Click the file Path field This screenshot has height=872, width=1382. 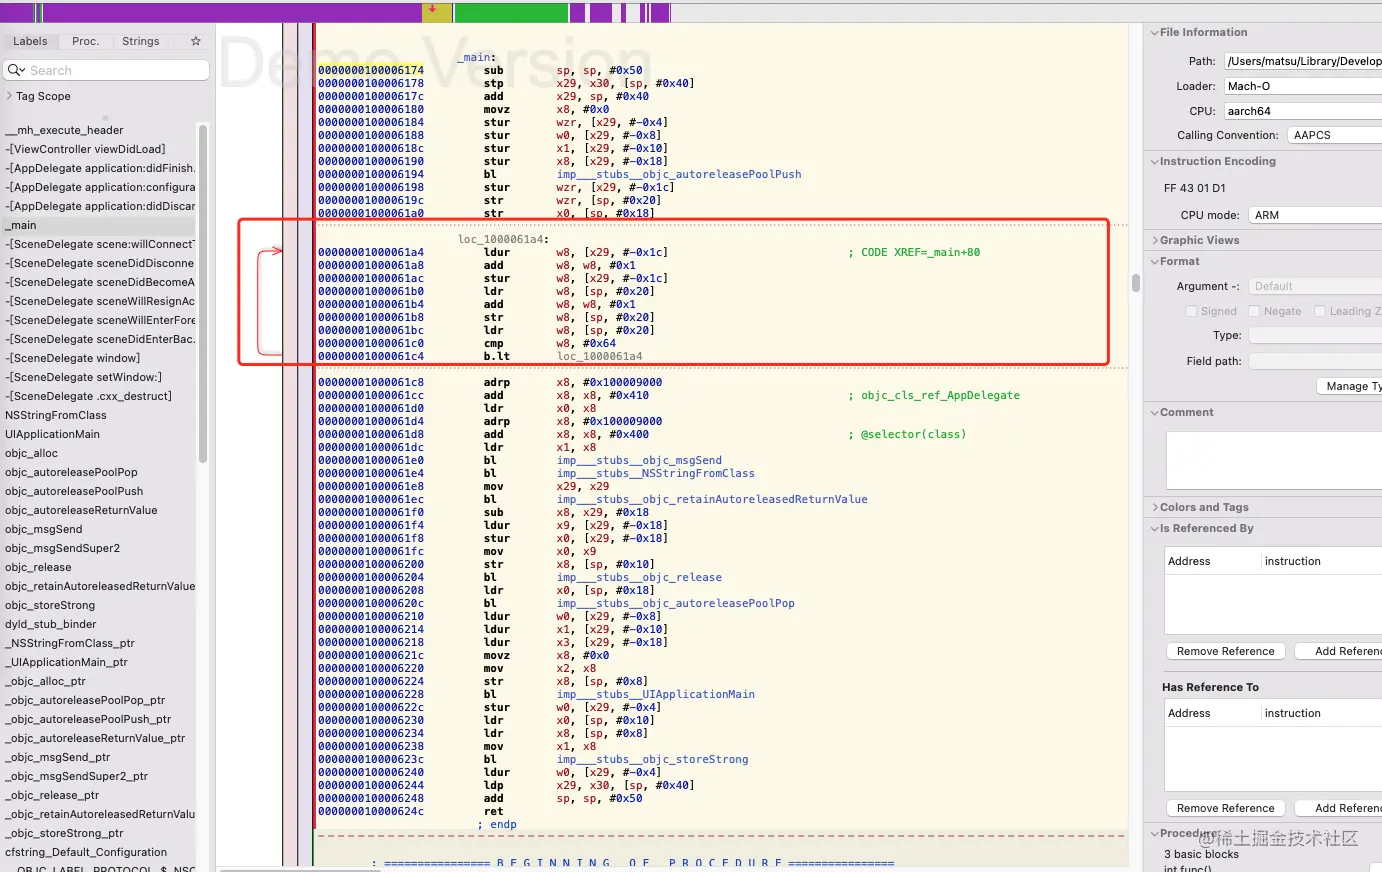(1303, 61)
